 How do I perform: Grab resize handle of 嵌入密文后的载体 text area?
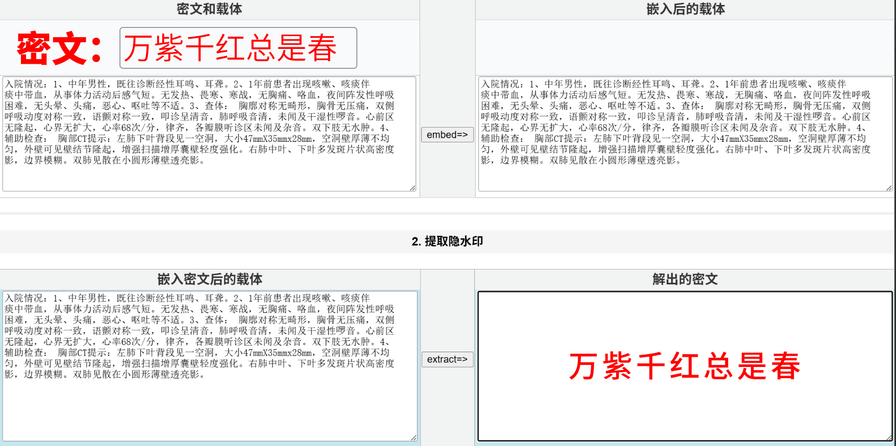tap(413, 437)
